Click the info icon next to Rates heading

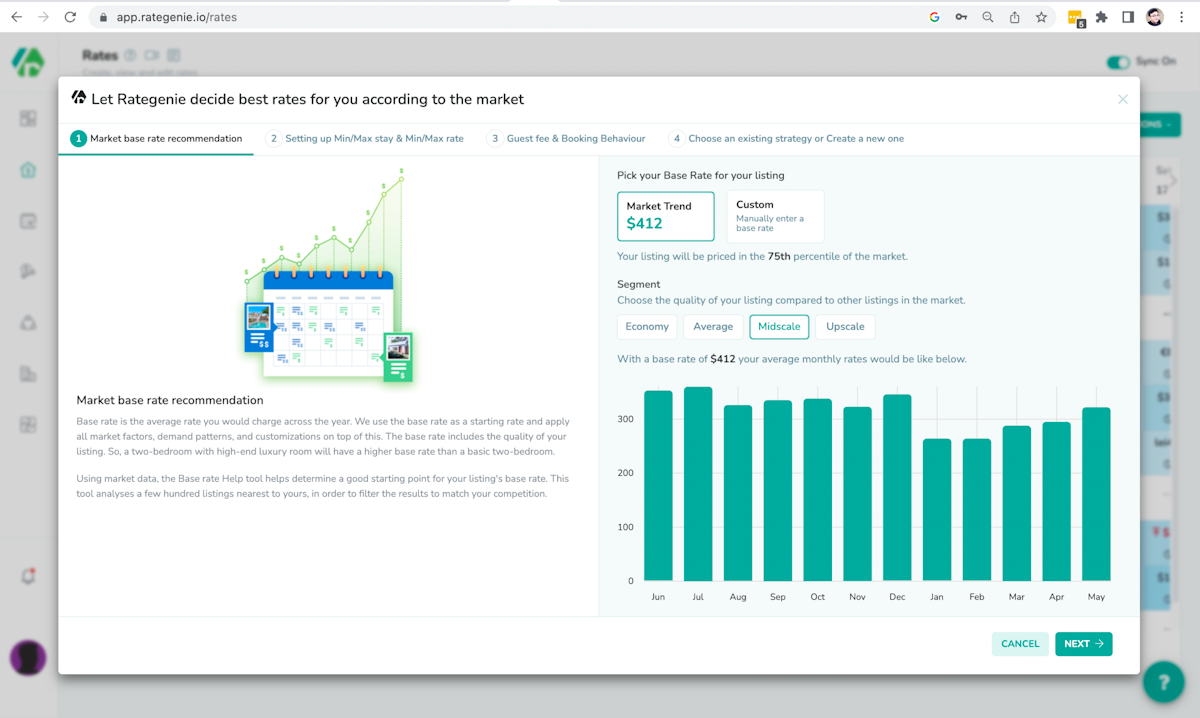pos(130,56)
